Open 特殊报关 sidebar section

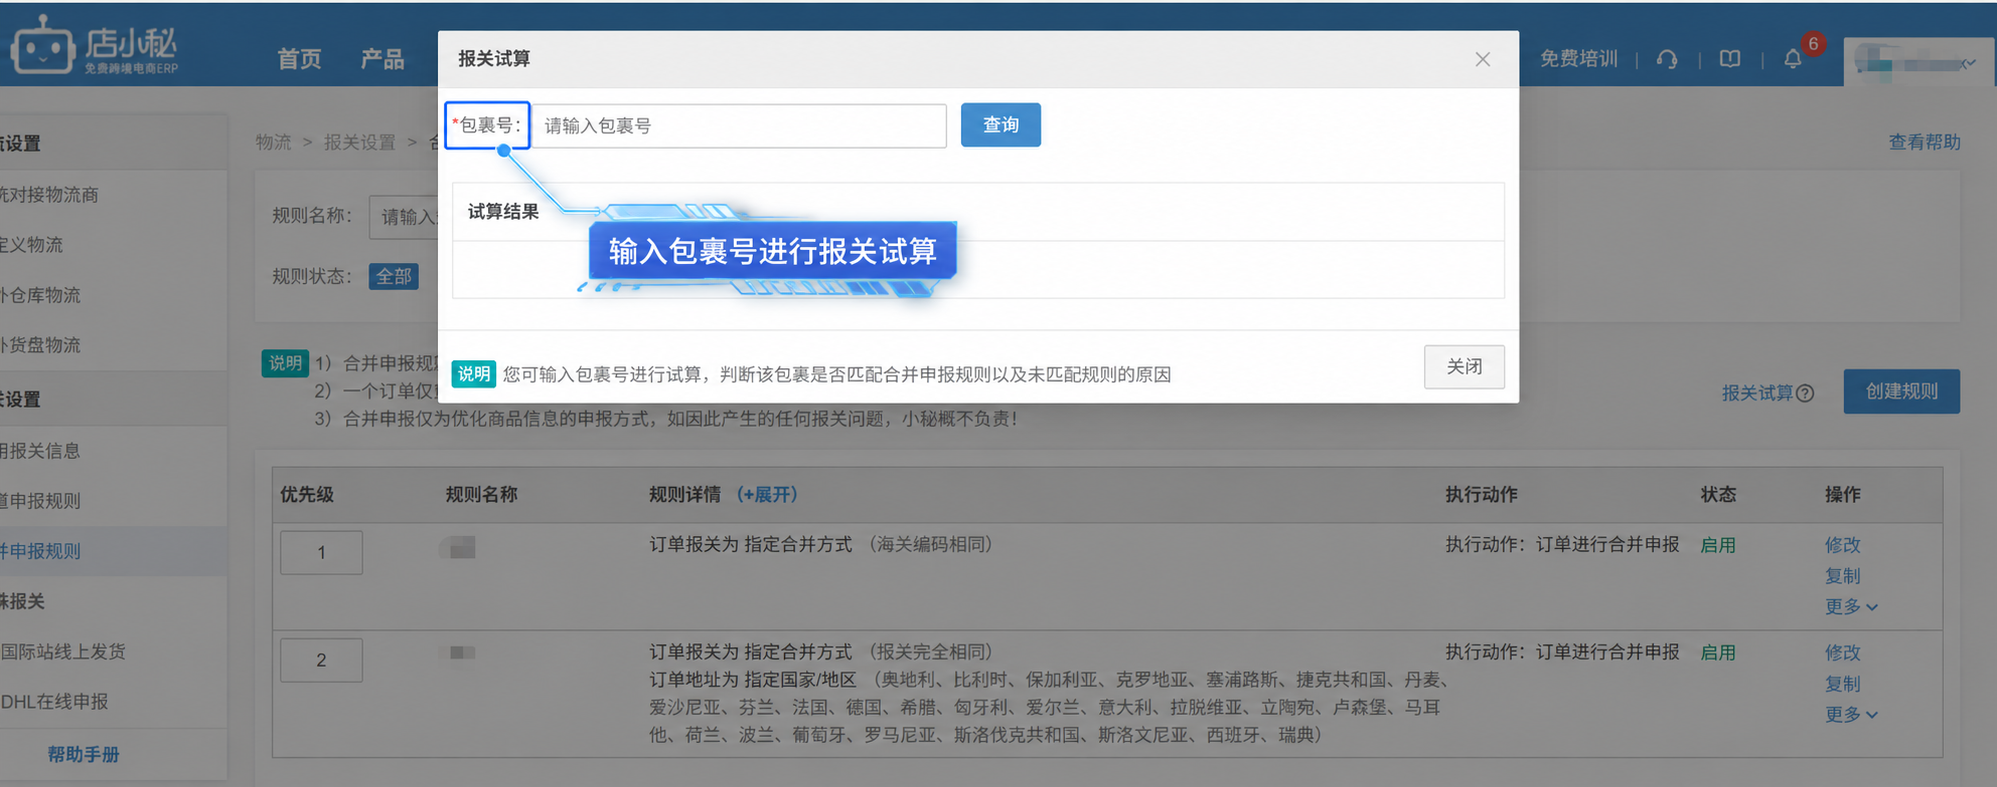pos(23,601)
